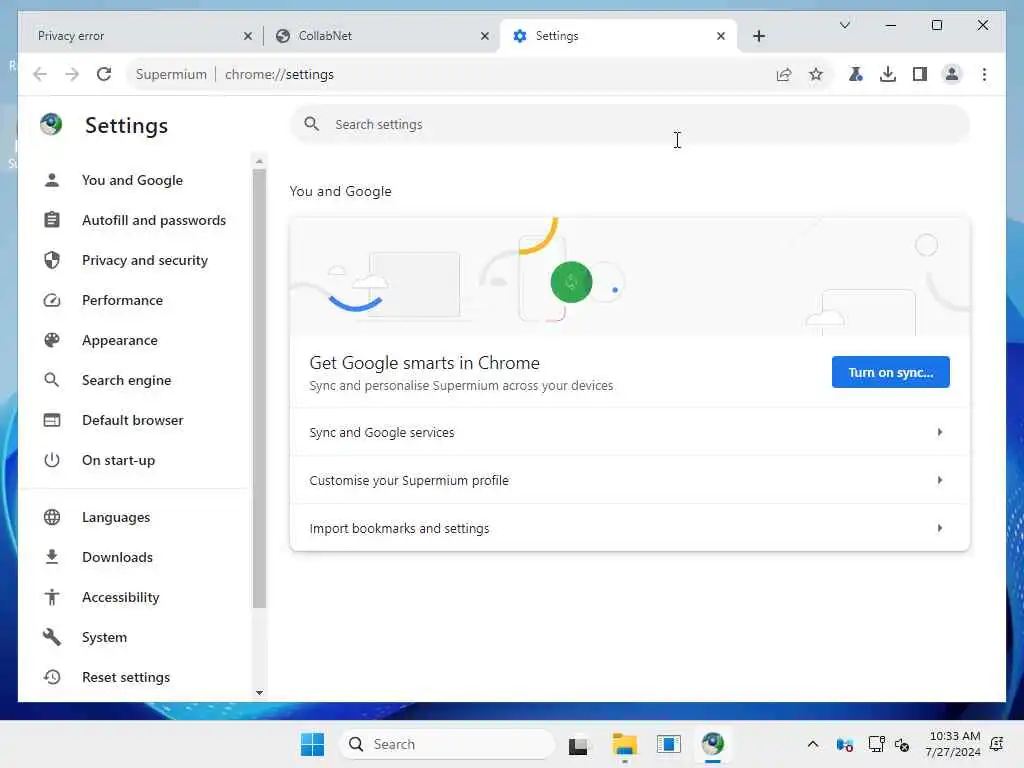Expand Customise your Supermium profile

(x=630, y=480)
